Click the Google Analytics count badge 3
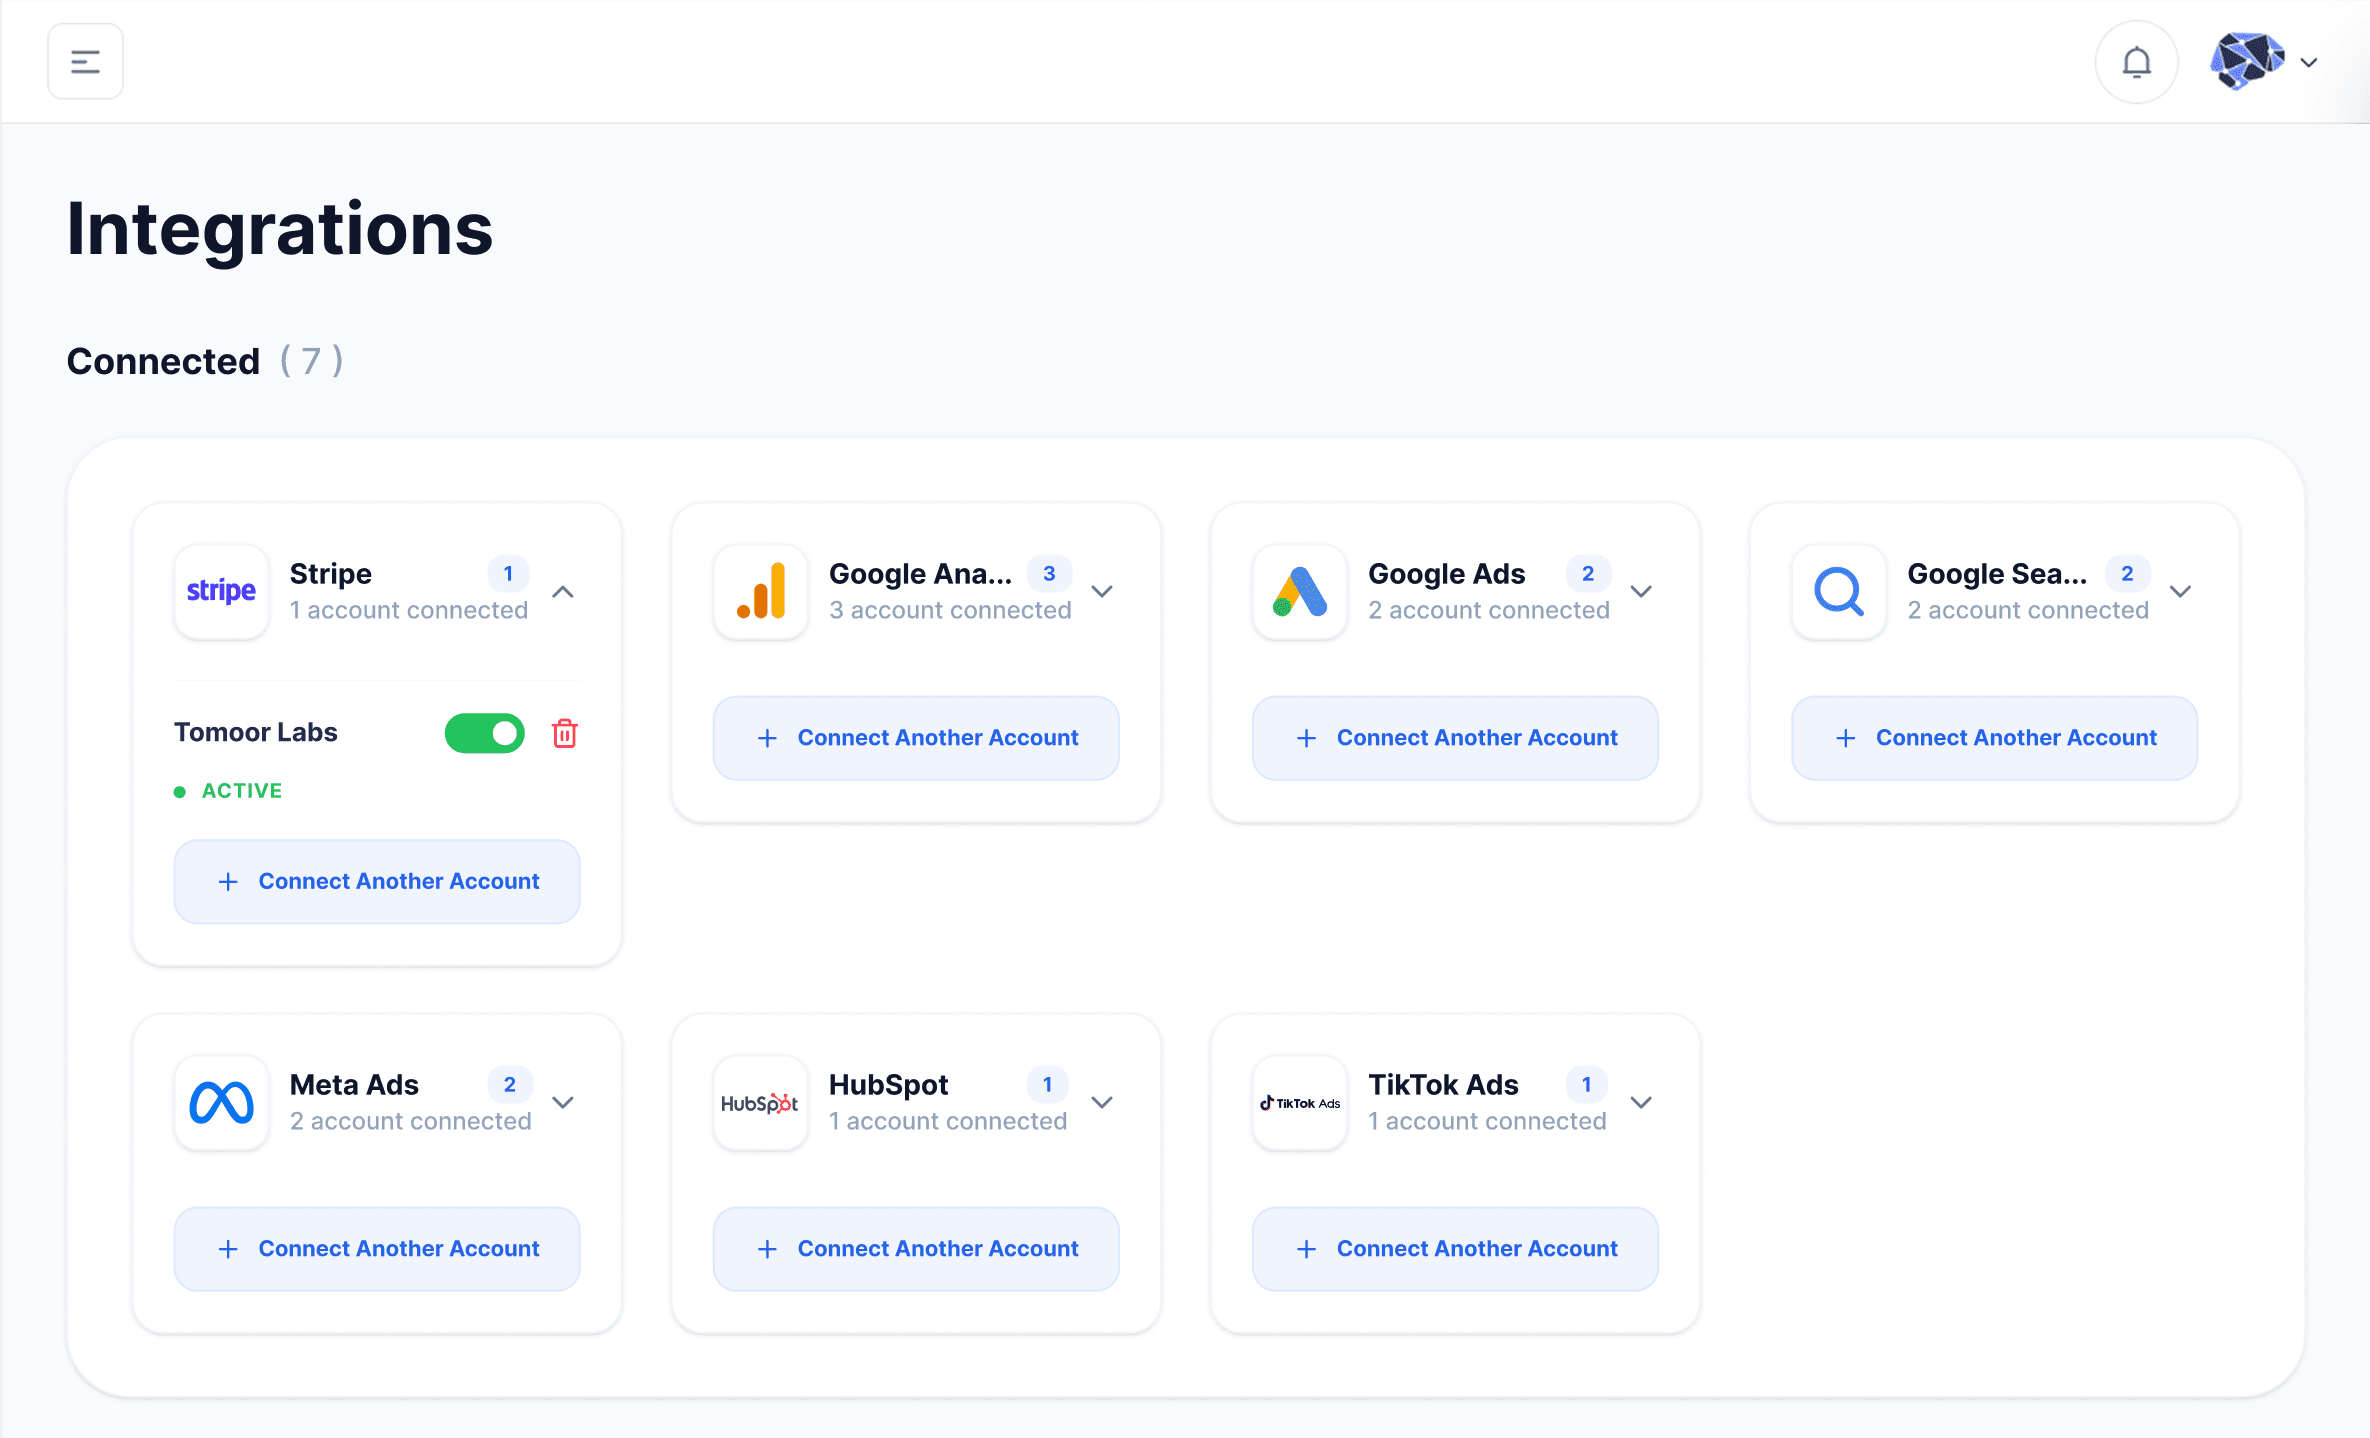This screenshot has height=1438, width=2370. [1049, 573]
